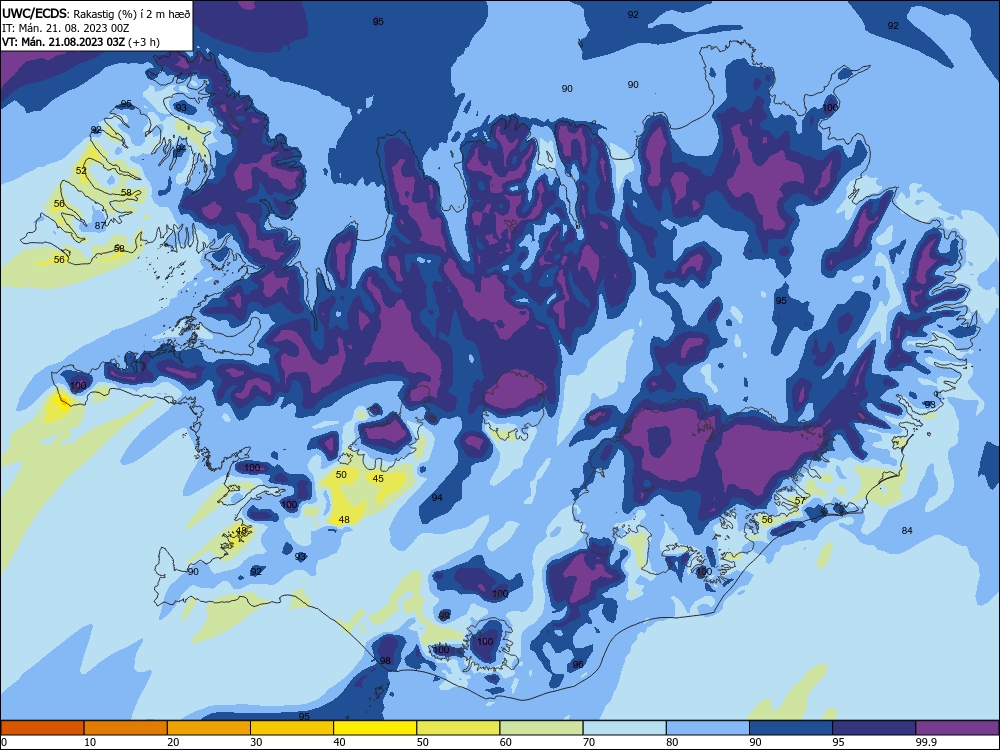Image resolution: width=1000 pixels, height=750 pixels.
Task: Click the '84' humidity value off the southeast coast
Action: pyautogui.click(x=907, y=530)
